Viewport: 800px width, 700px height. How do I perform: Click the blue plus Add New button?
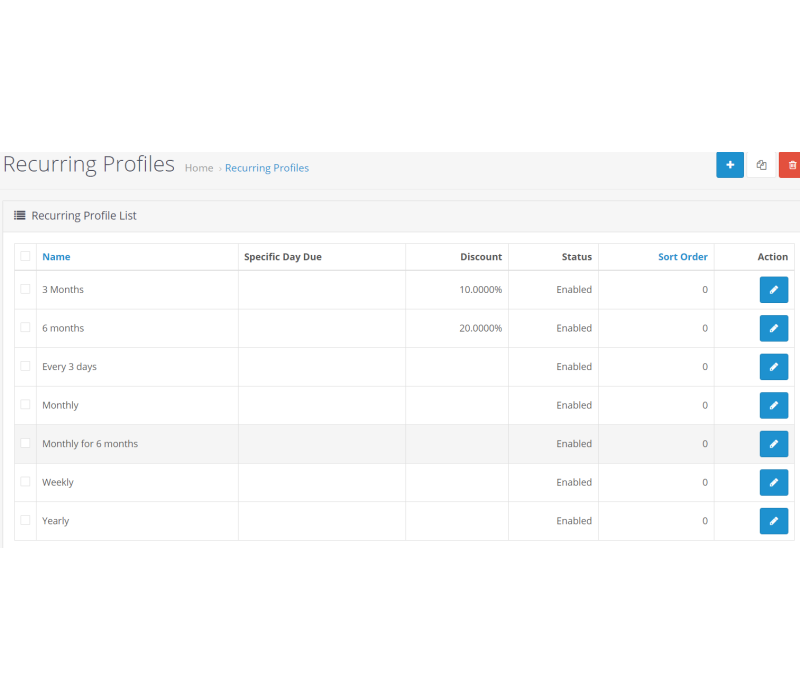click(729, 165)
